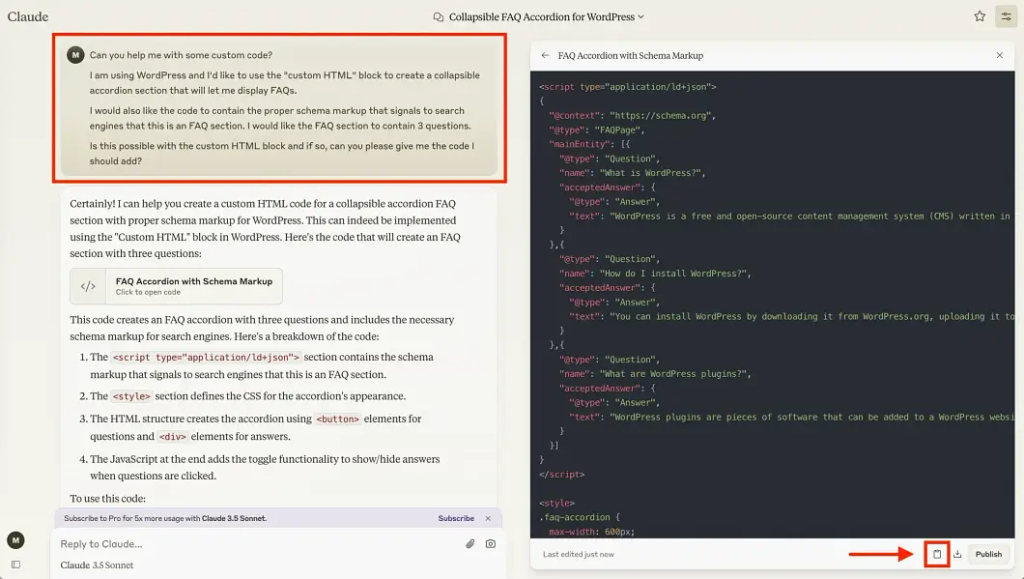Click the chat bubble icon beside title
Screen dimensions: 1024x579
pos(438,17)
